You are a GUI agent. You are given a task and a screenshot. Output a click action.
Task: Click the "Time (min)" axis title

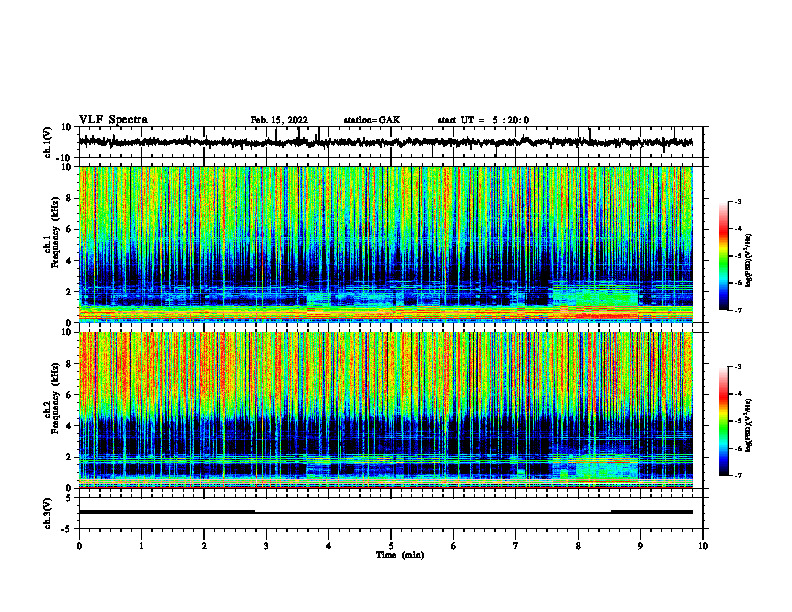[400, 555]
